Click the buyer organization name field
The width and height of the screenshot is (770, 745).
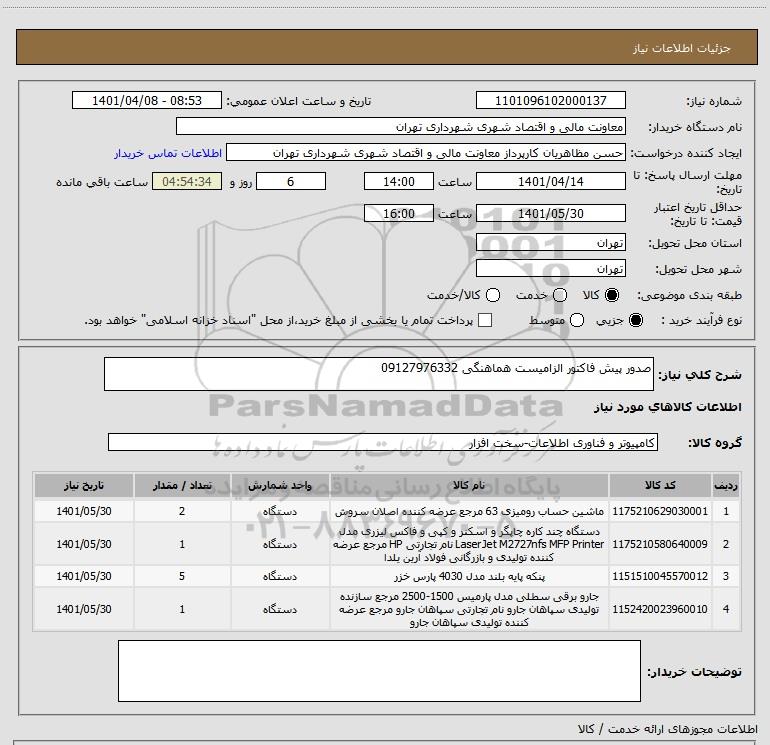(401, 126)
